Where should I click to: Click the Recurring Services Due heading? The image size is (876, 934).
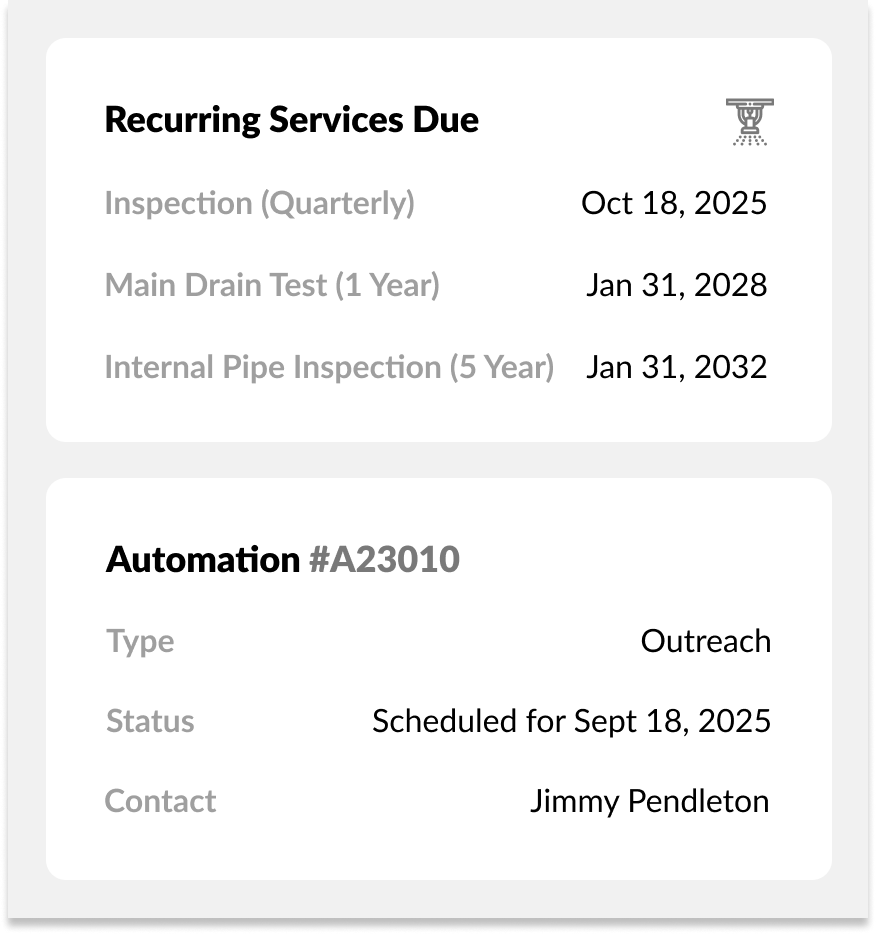[291, 120]
